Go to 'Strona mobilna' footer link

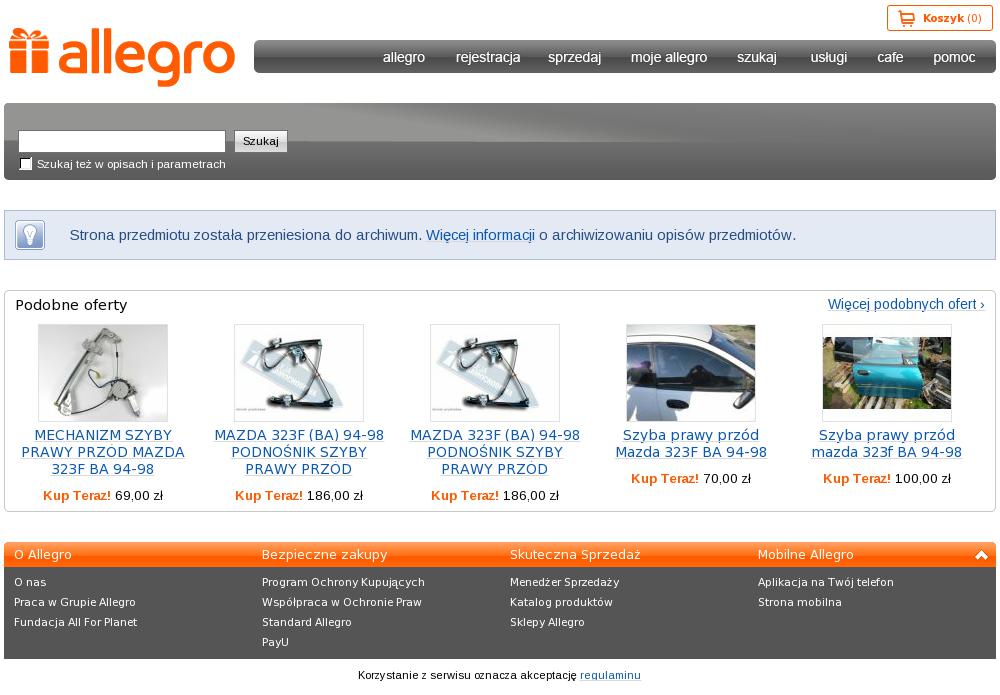click(x=800, y=602)
